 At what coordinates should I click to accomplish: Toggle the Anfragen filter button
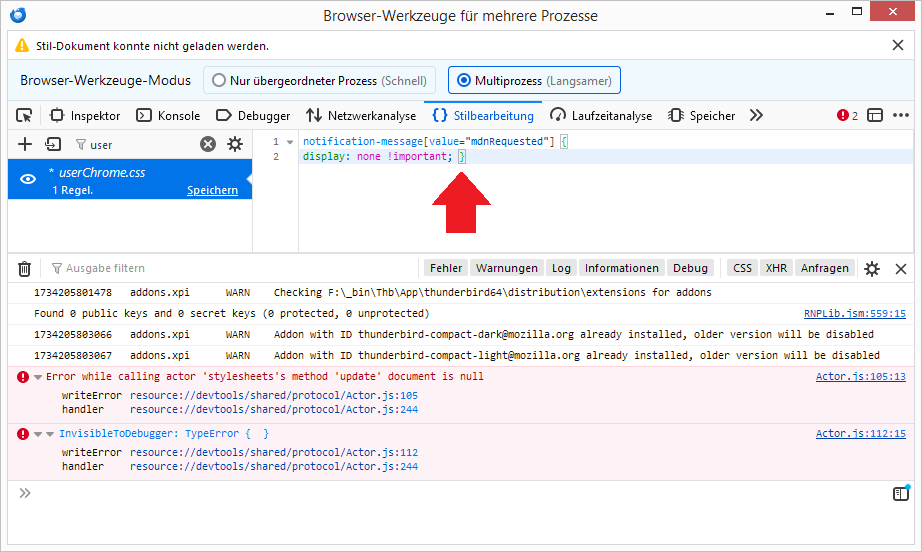coord(824,268)
